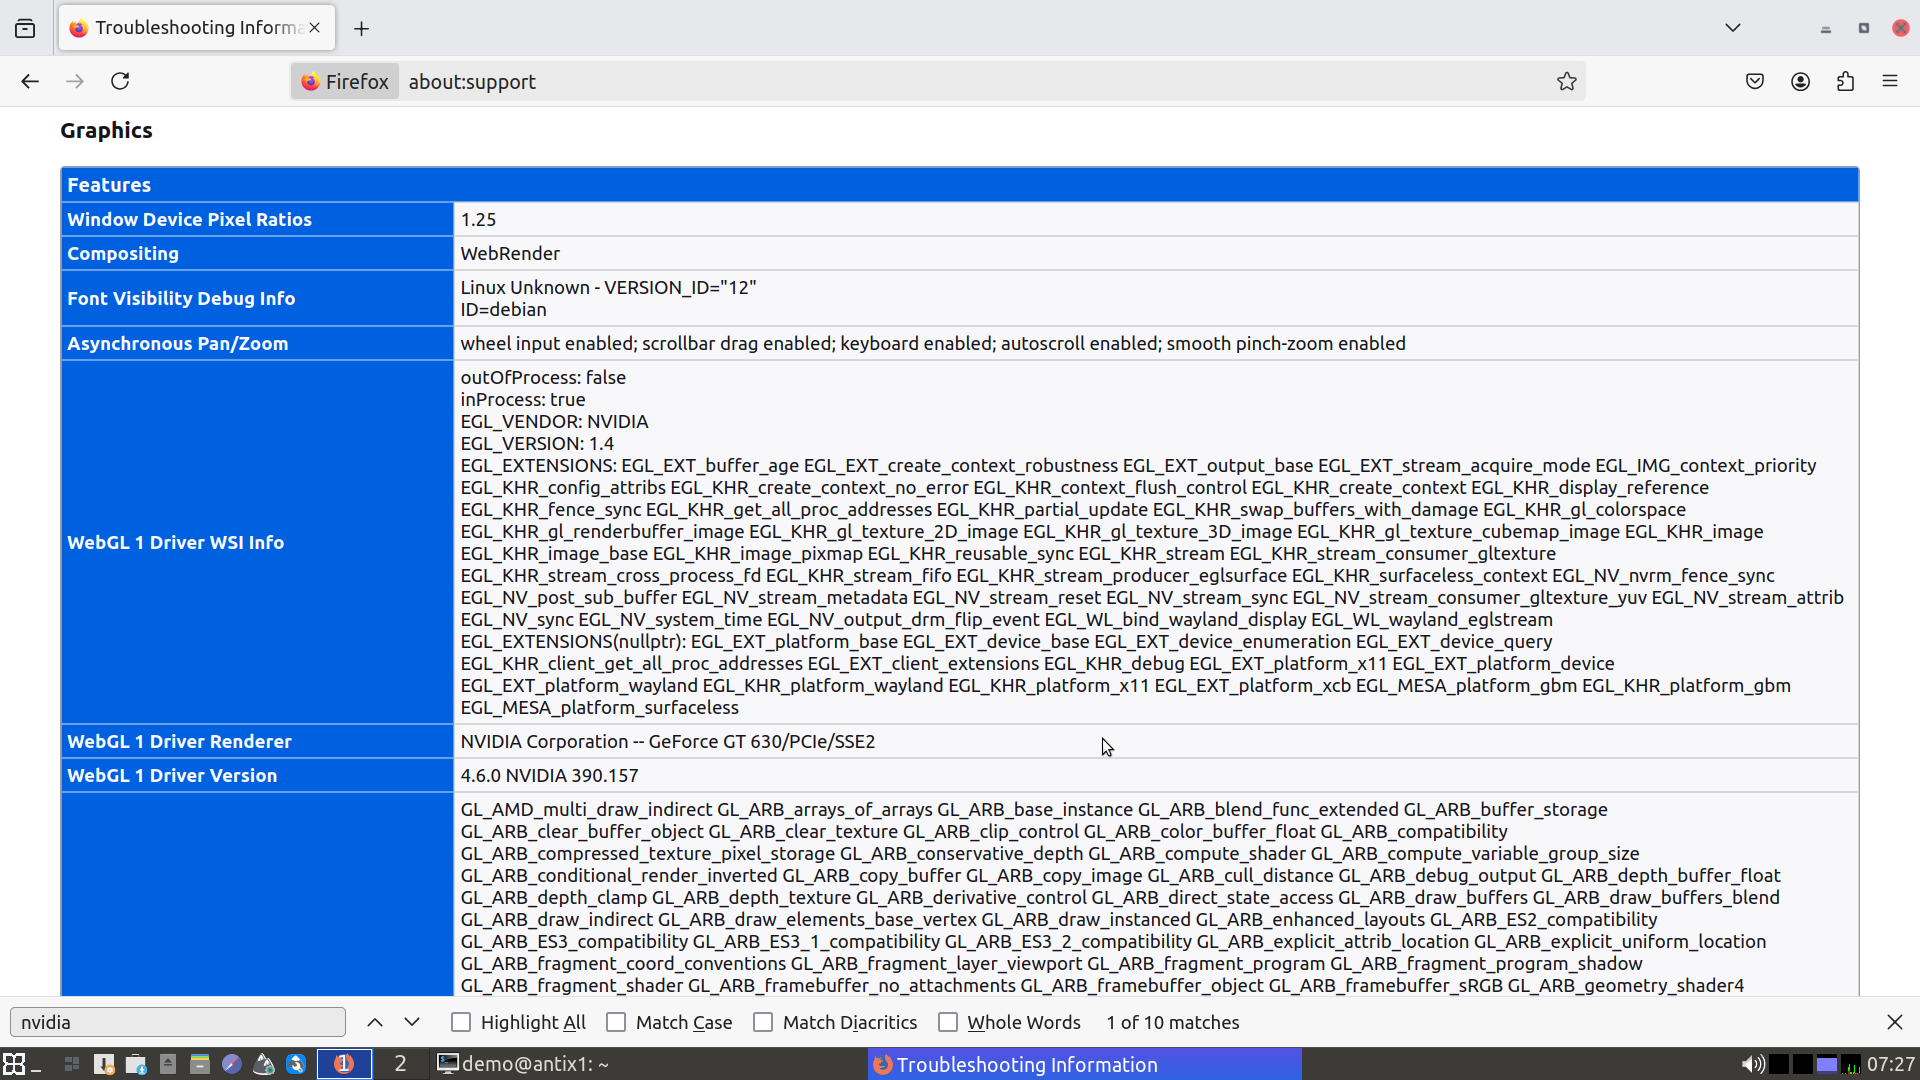Click the Graphics section heading
Image resolution: width=1920 pixels, height=1080 pixels.
click(x=106, y=130)
